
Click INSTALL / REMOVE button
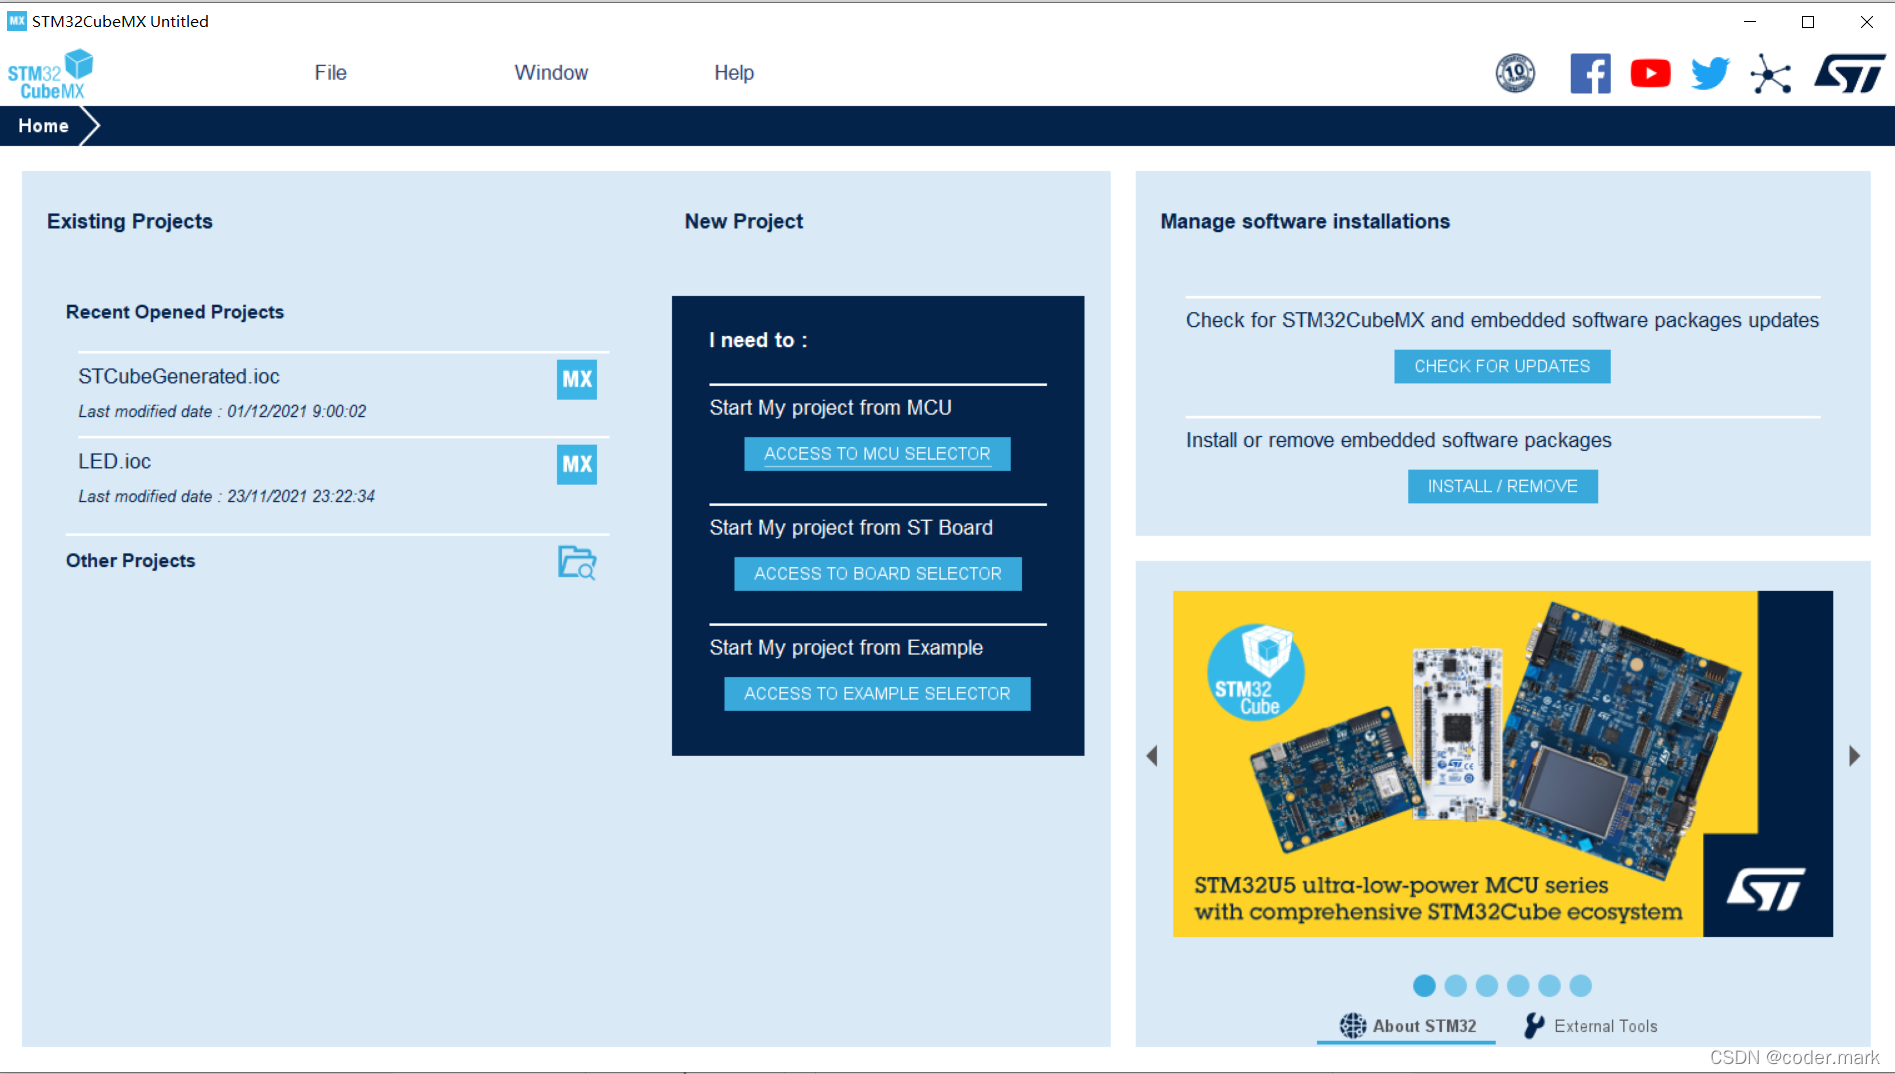click(1502, 486)
